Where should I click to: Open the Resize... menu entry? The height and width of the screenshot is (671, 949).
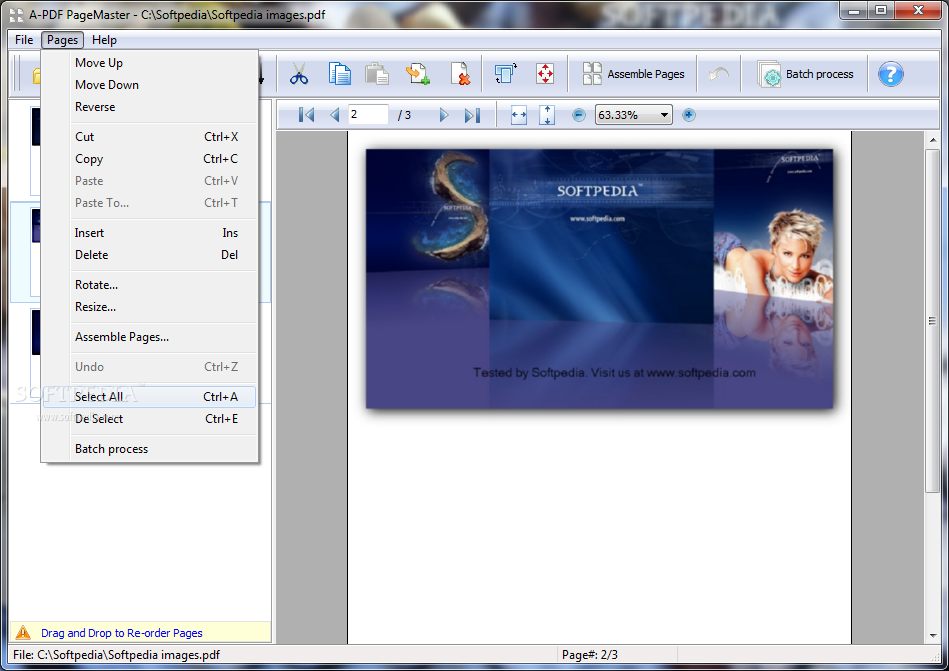[149, 307]
